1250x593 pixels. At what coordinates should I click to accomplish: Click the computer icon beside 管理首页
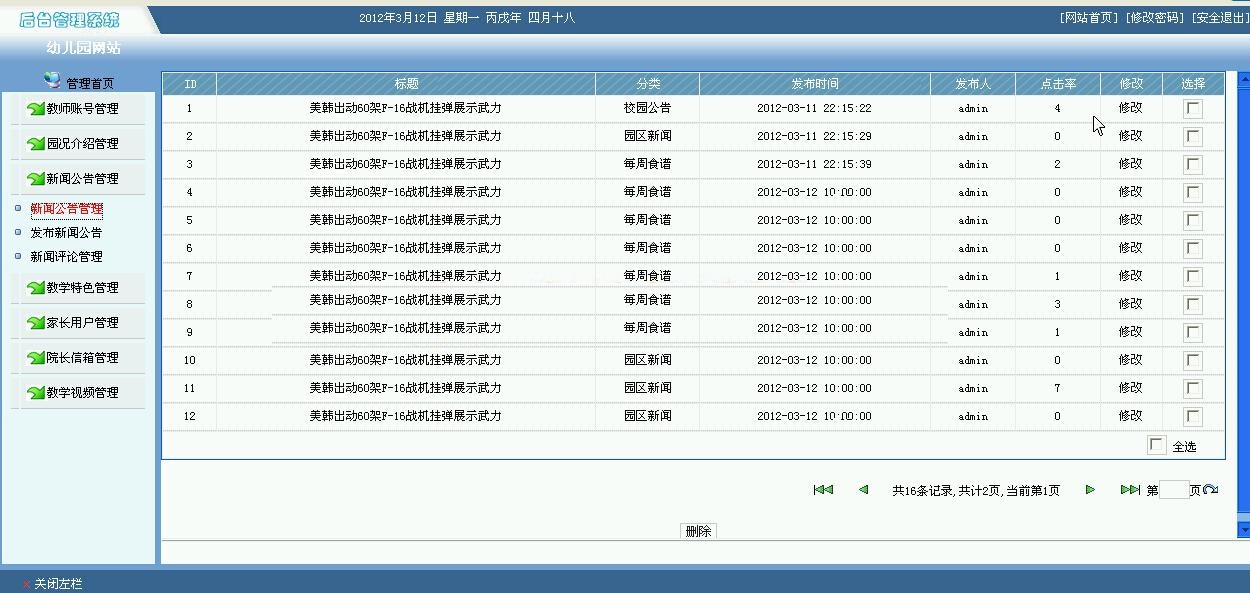tap(52, 80)
